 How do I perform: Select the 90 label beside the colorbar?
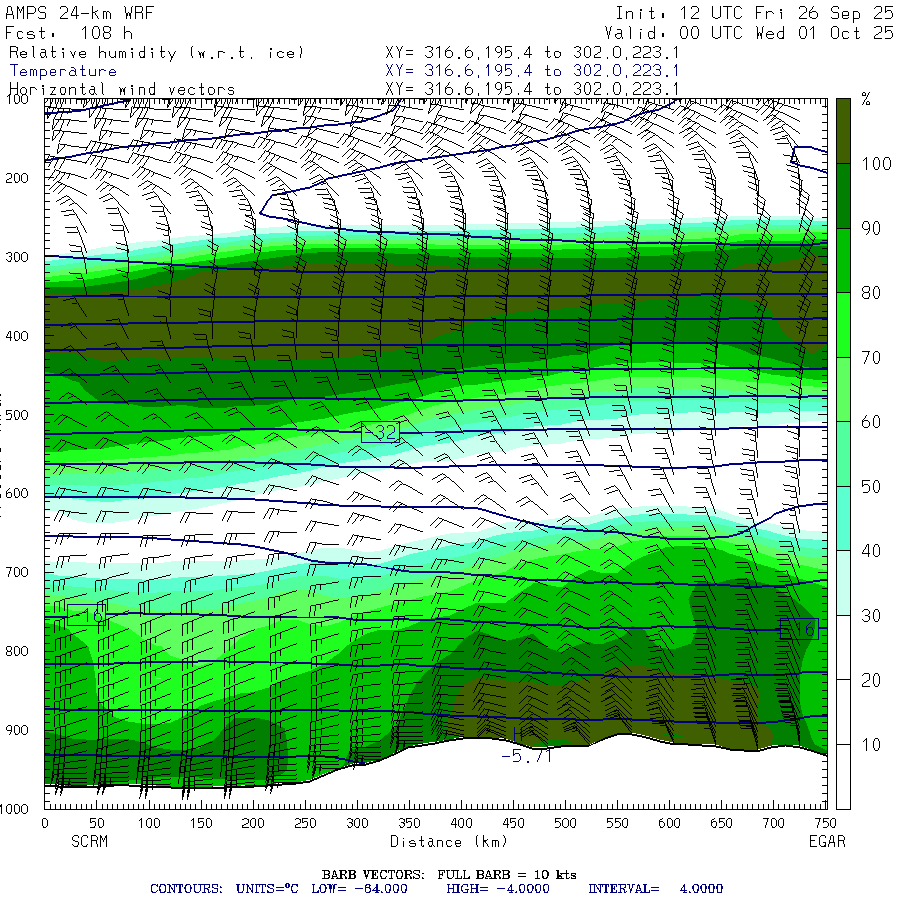[871, 228]
